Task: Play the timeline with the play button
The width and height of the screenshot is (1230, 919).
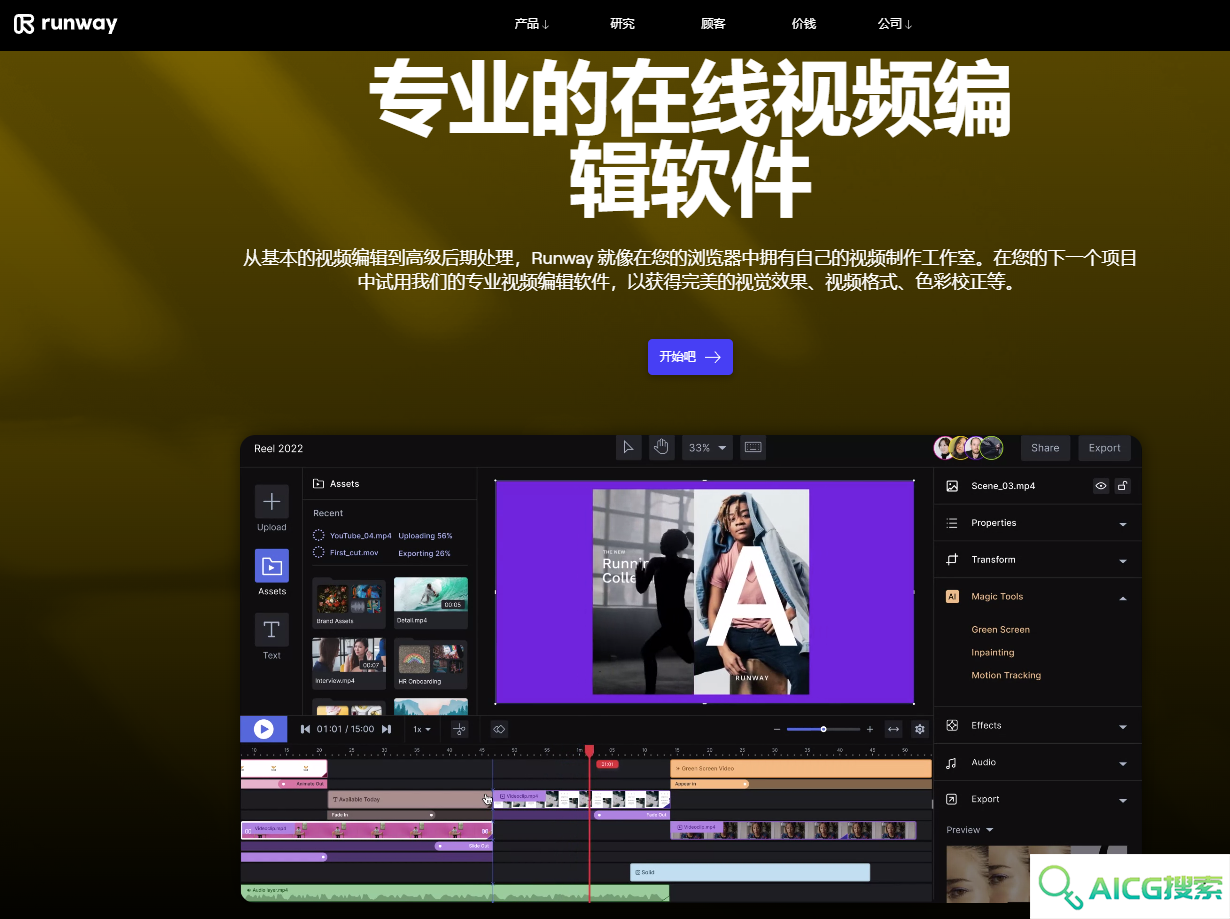Action: [x=263, y=729]
